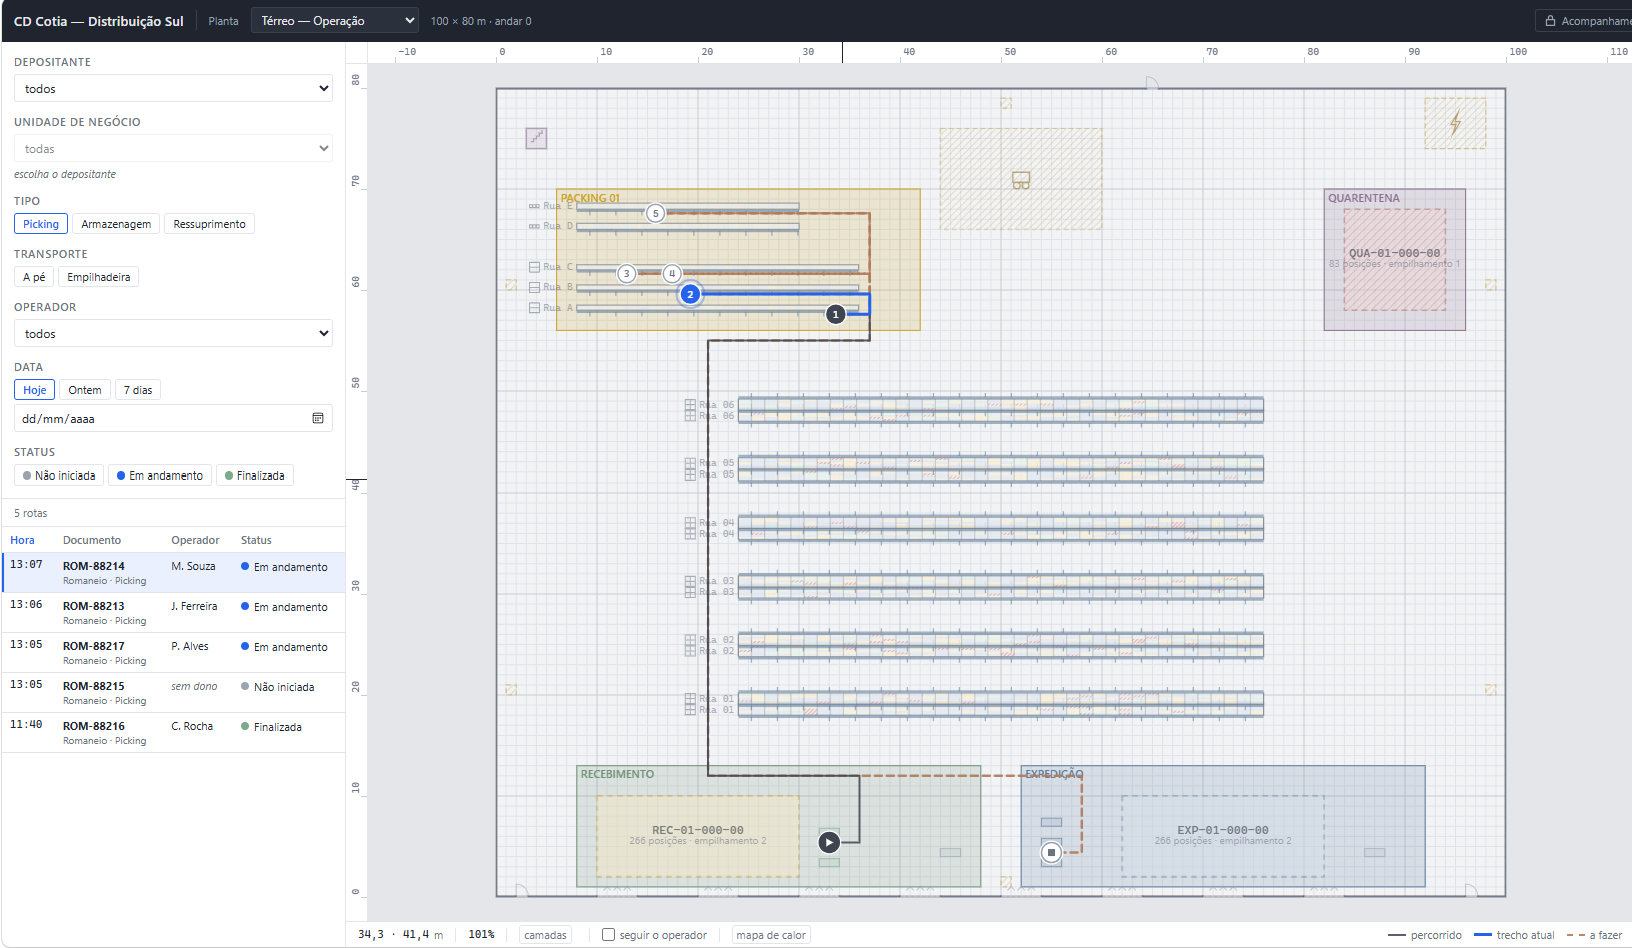Toggle the 'Não iniciada' status filter
Image resolution: width=1632 pixels, height=948 pixels.
(x=59, y=476)
